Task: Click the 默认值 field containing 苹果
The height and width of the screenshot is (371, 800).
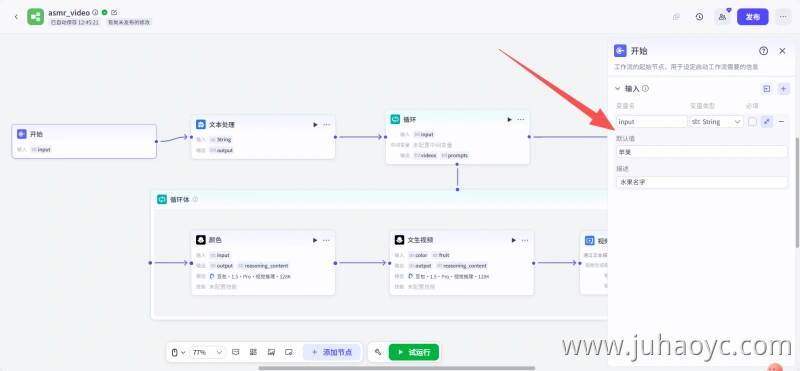Action: [x=702, y=152]
